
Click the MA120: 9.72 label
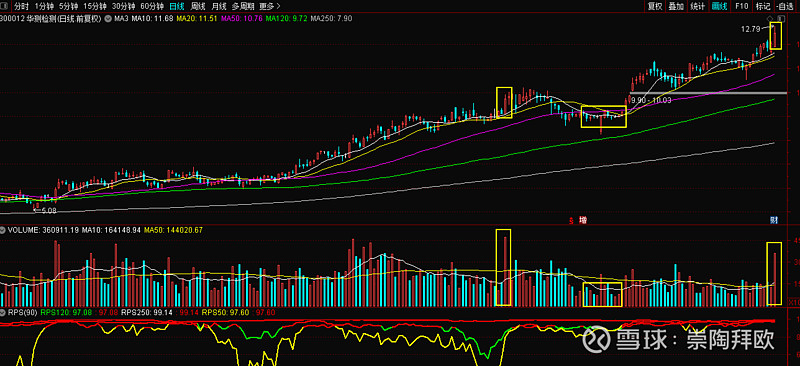(x=286, y=19)
